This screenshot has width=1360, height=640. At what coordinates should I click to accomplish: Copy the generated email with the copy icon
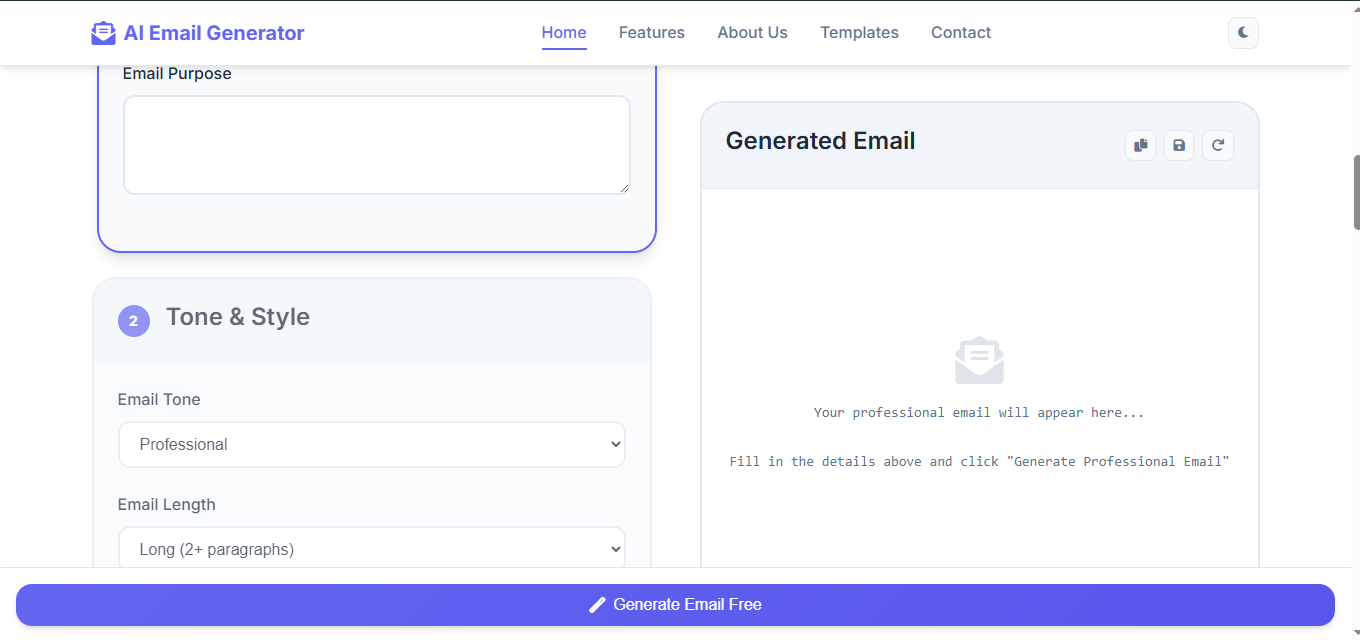[x=1140, y=146]
